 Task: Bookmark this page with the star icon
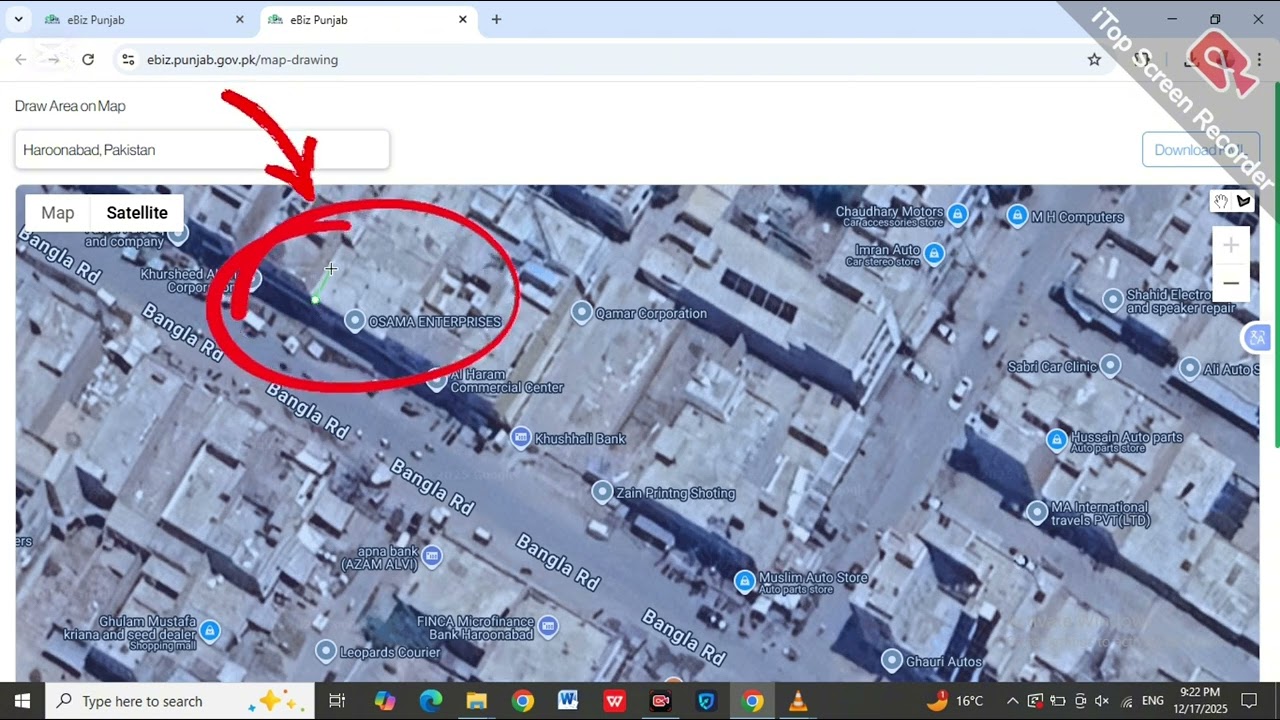point(1094,60)
